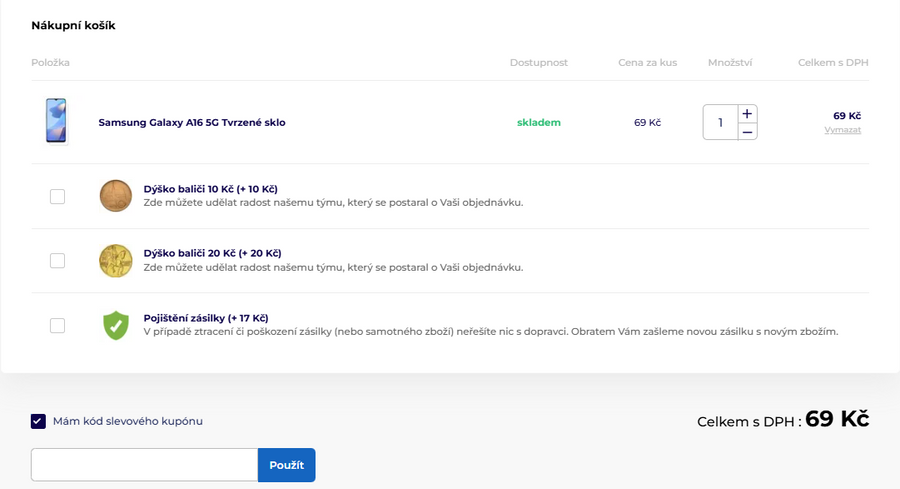Click the gold 20 Kč coin icon

coord(116,260)
